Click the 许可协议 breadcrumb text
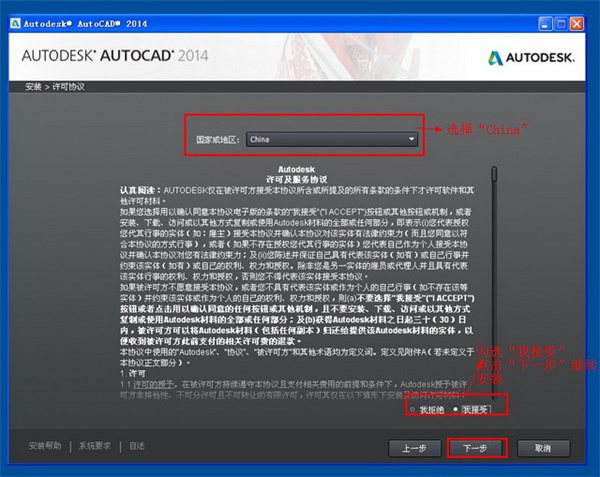The image size is (600, 477). pos(68,87)
